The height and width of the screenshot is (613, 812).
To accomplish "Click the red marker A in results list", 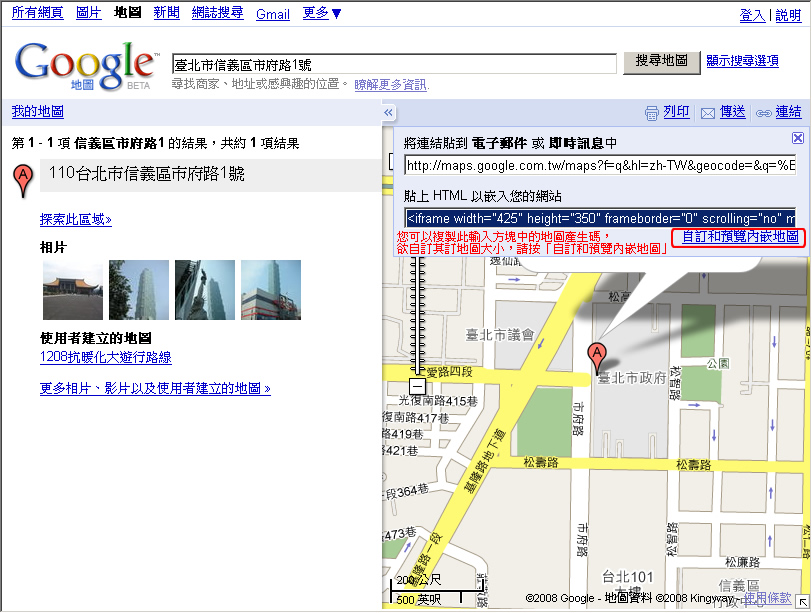I will point(23,180).
